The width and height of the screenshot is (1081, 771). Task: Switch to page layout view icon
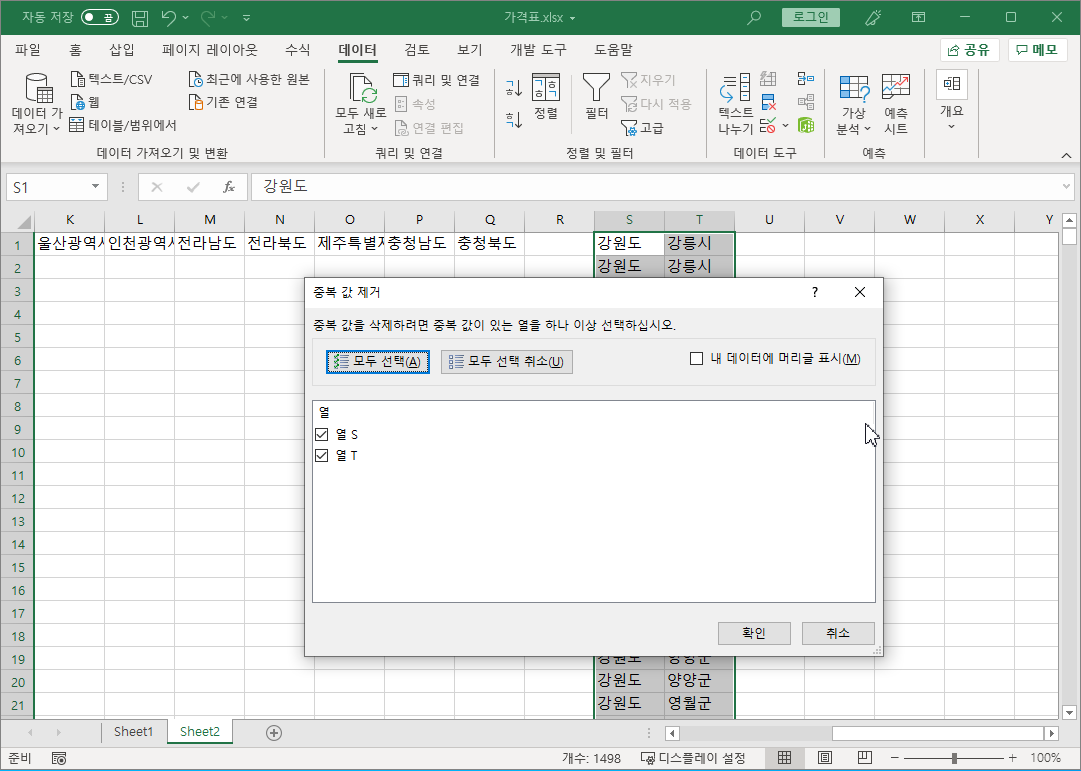tap(825, 758)
